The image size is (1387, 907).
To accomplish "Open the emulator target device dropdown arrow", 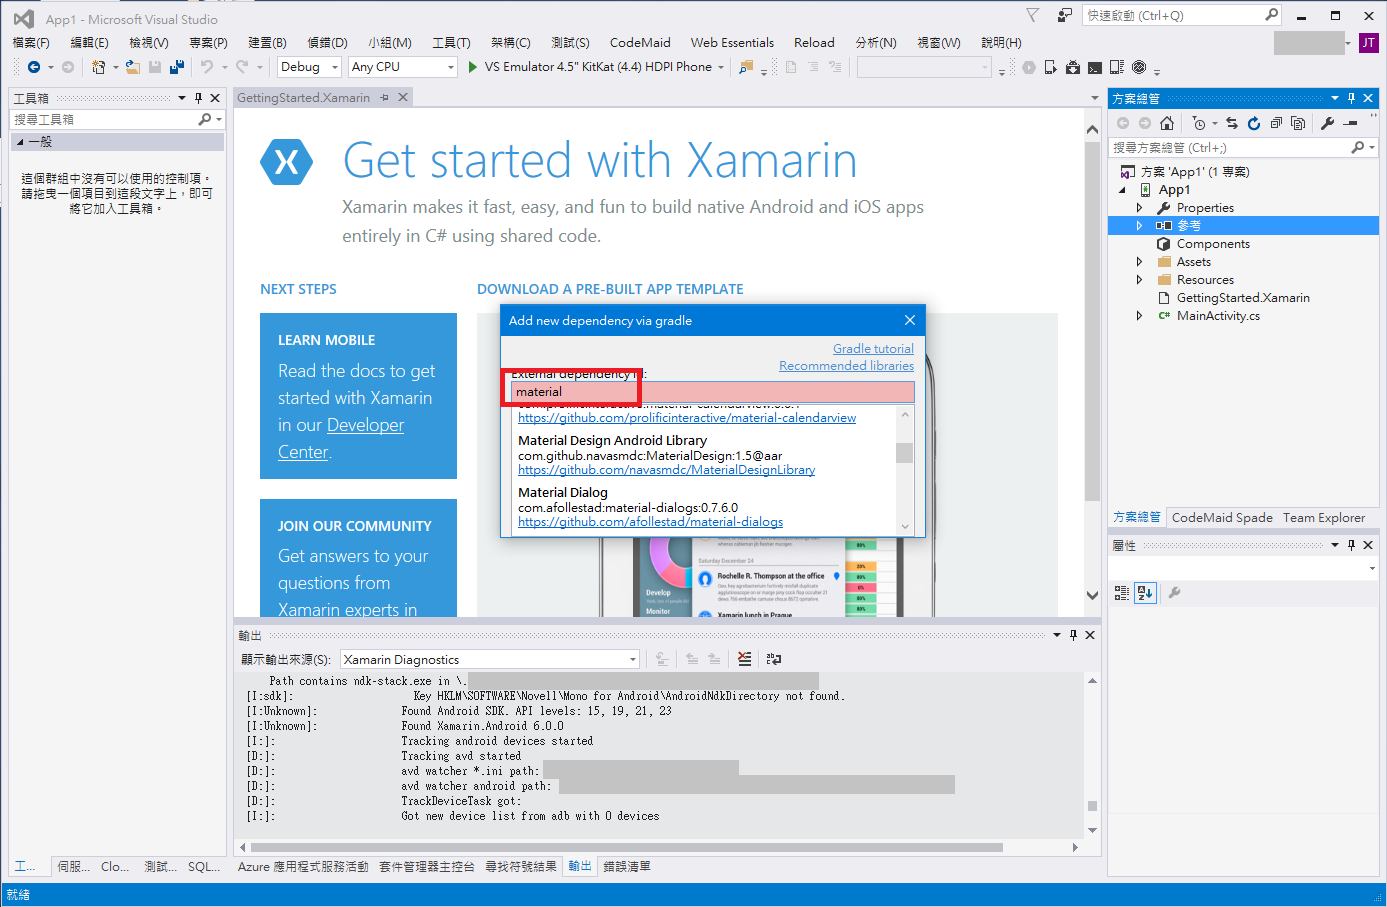I will (x=722, y=67).
